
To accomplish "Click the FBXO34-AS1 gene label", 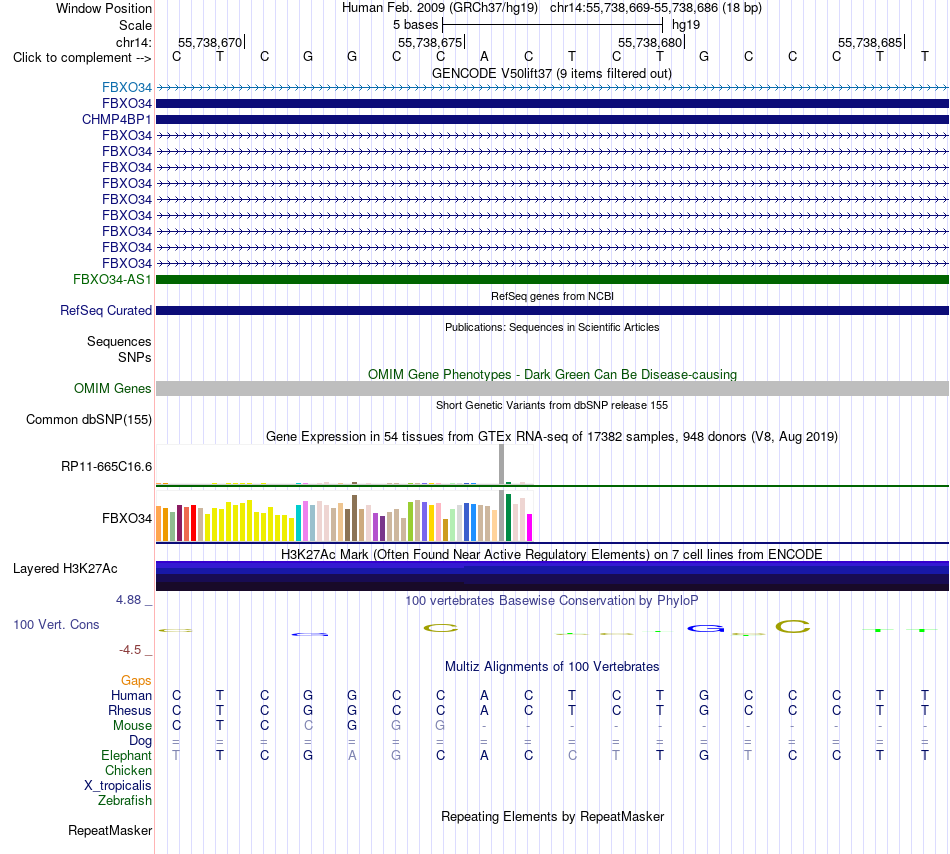I will tap(112, 279).
